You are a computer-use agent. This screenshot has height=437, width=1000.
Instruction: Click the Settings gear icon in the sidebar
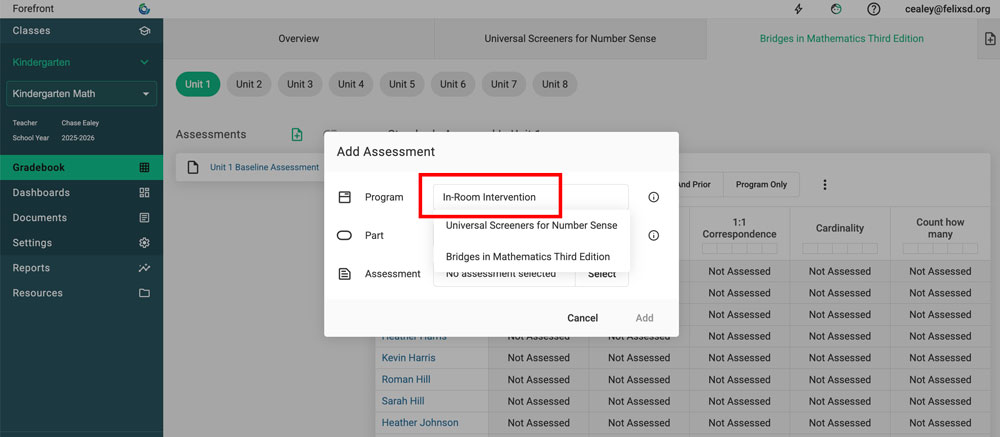[x=144, y=243]
